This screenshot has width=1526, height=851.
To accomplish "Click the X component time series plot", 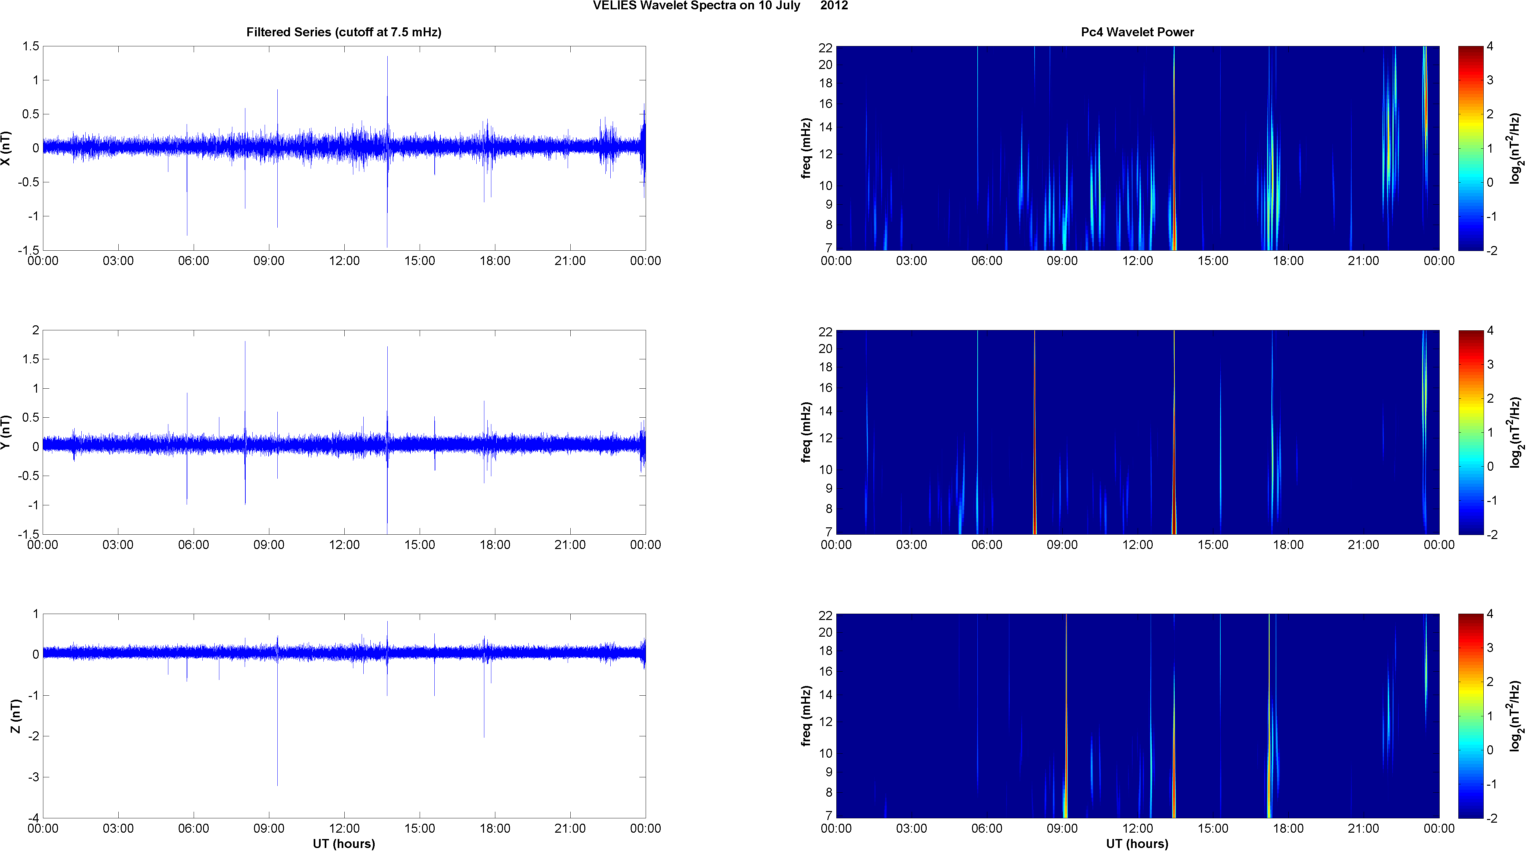I will tap(343, 148).
